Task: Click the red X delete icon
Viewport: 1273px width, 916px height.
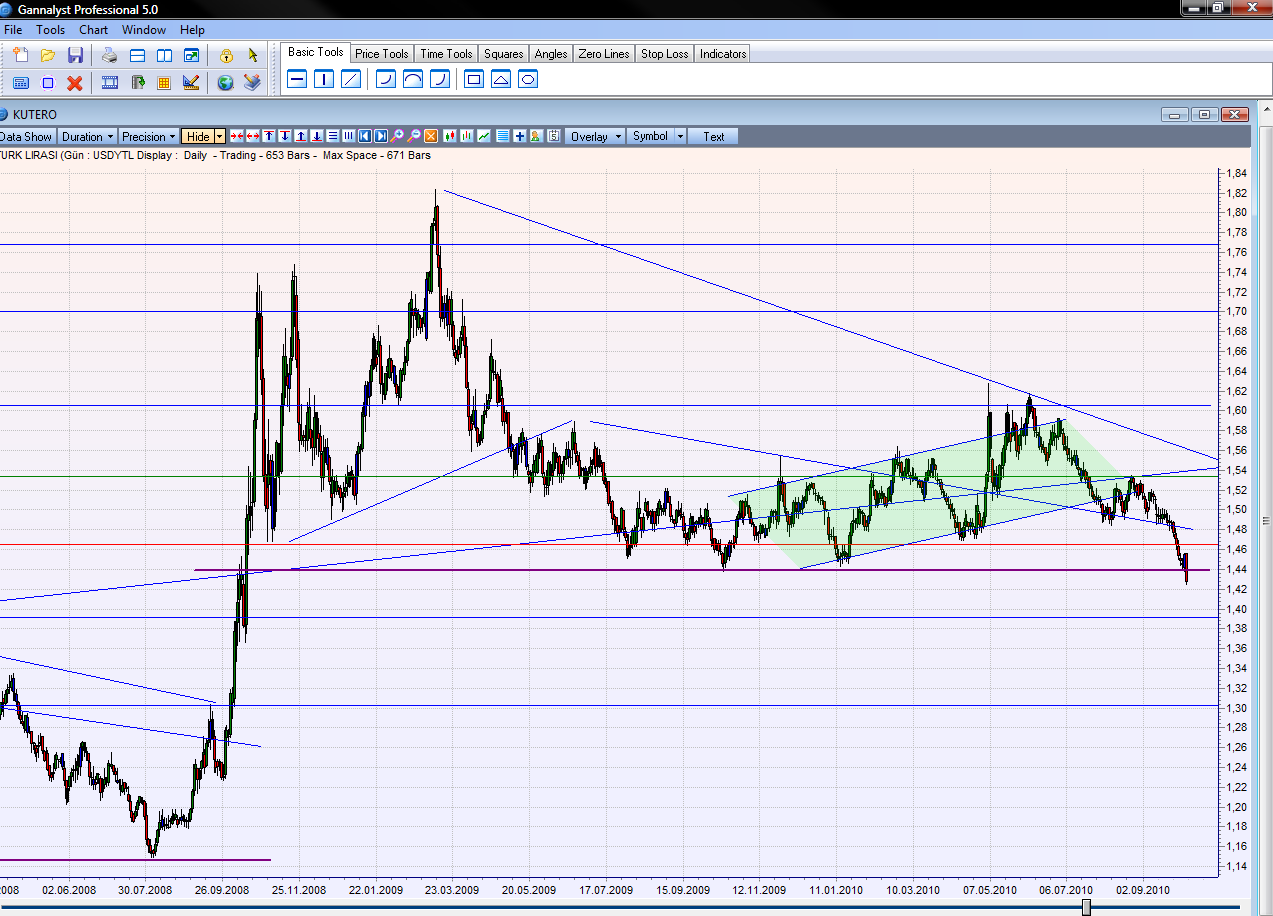Action: pos(75,83)
